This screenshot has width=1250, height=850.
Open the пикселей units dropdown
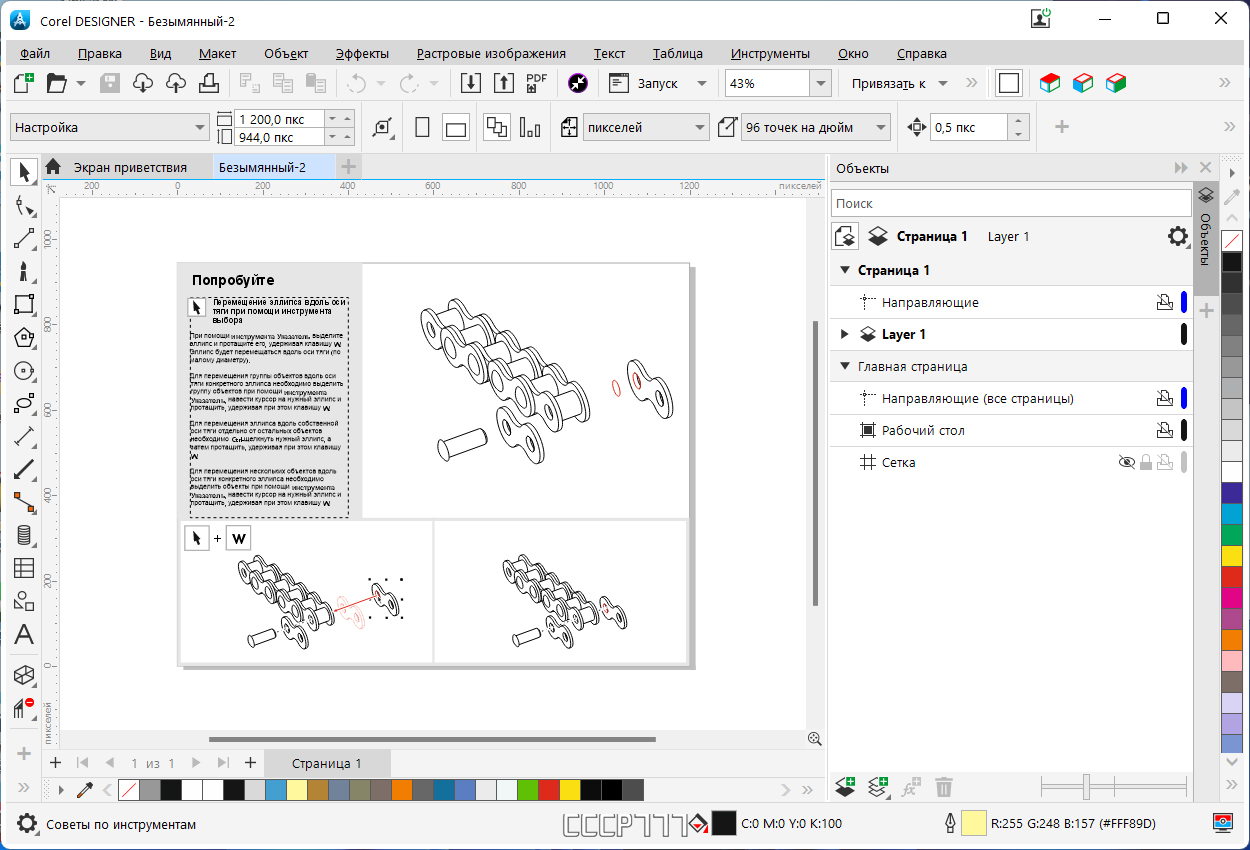coord(700,128)
